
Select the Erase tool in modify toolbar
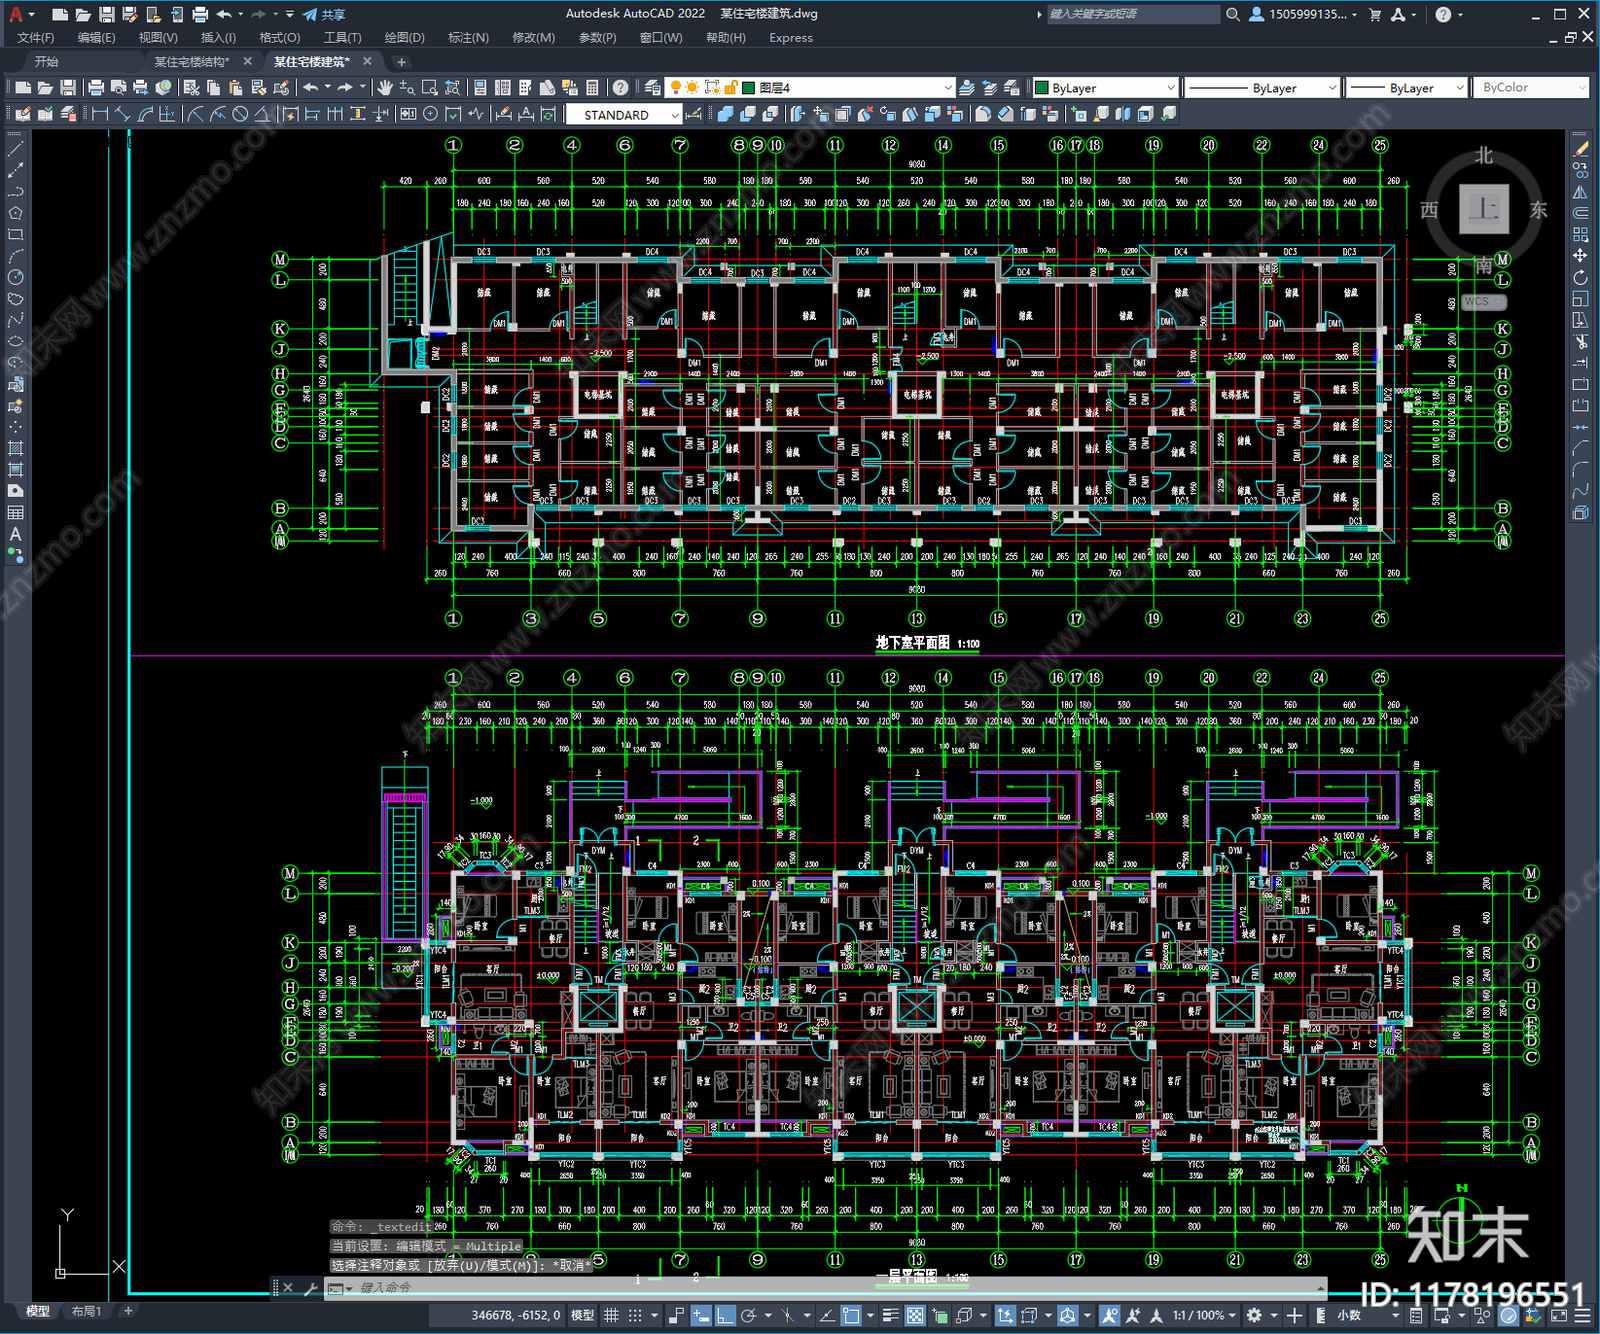click(1580, 149)
